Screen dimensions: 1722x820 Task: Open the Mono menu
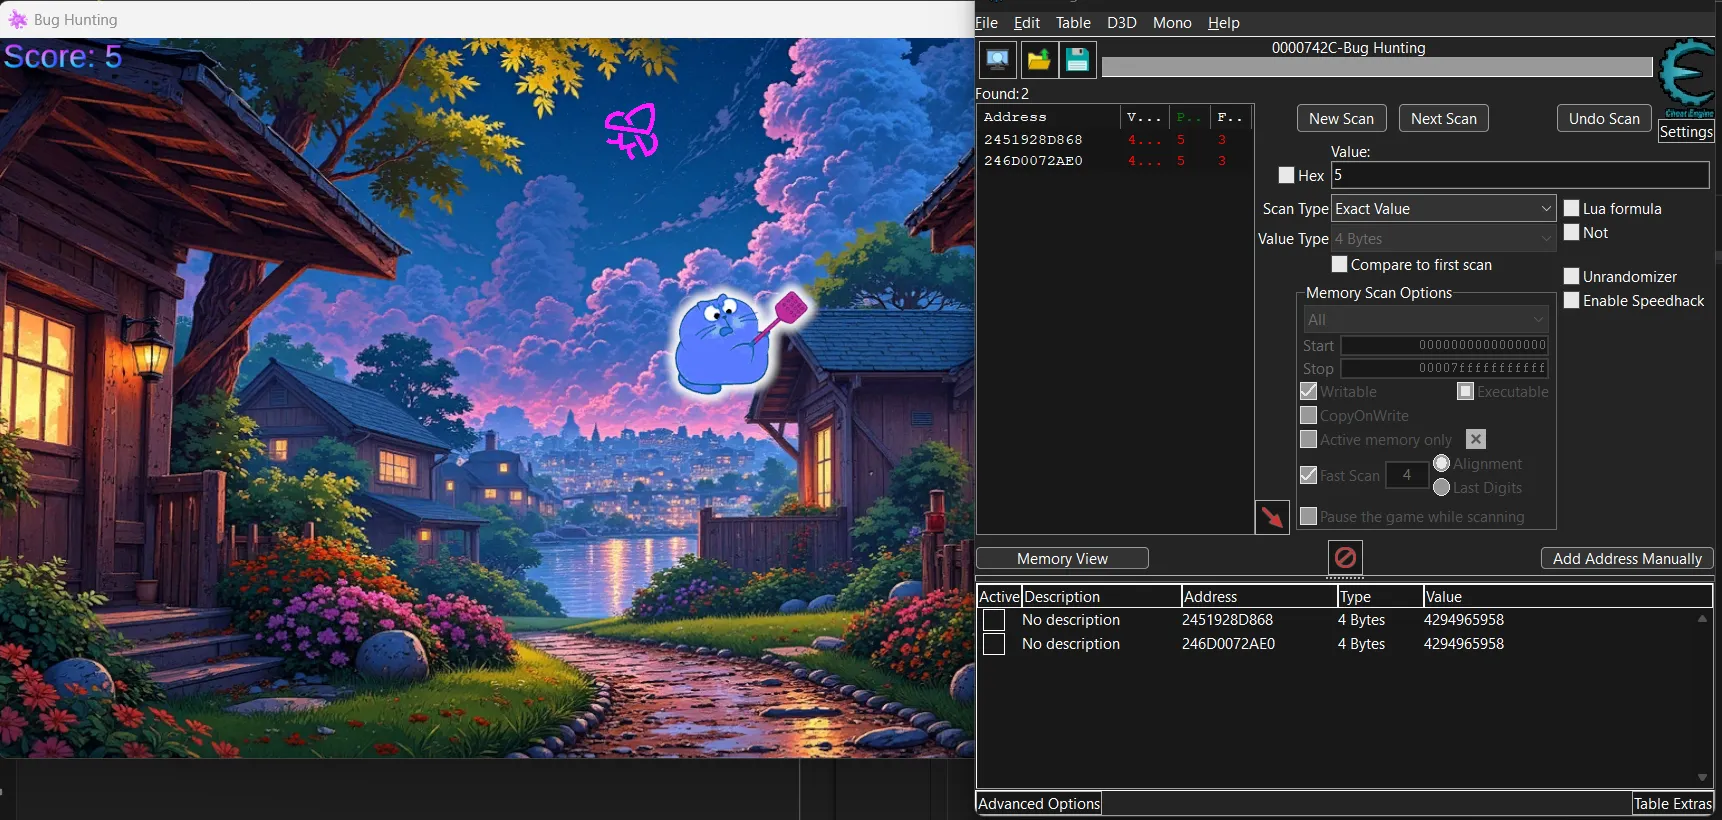[1171, 23]
